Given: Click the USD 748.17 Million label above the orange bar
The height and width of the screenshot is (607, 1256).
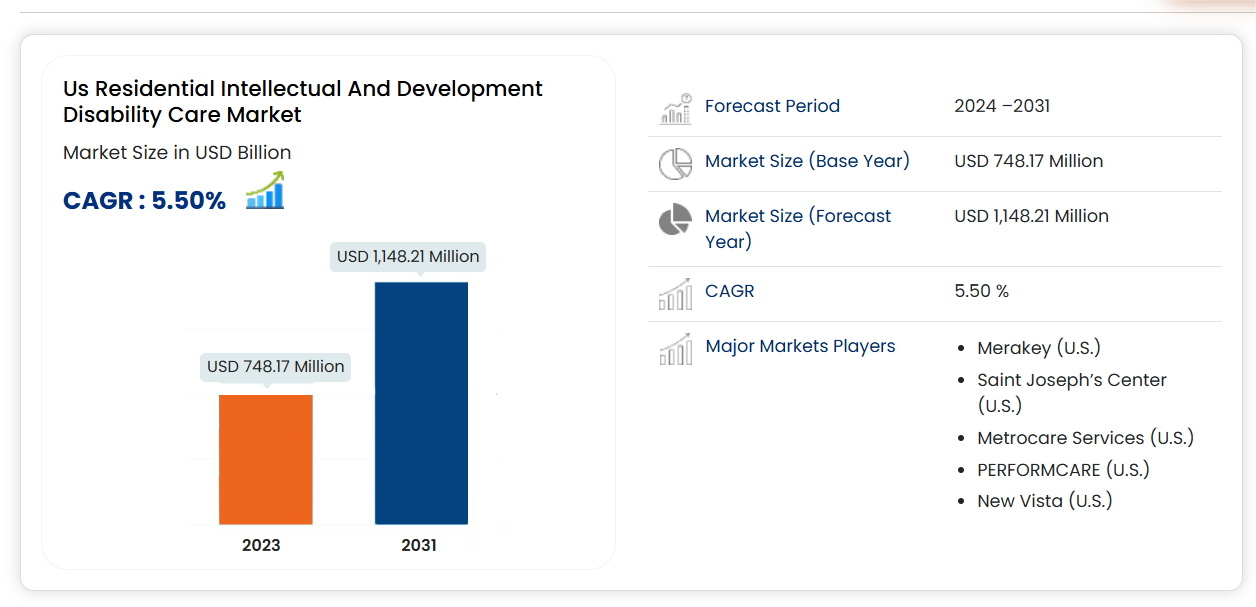Looking at the screenshot, I should [x=276, y=367].
